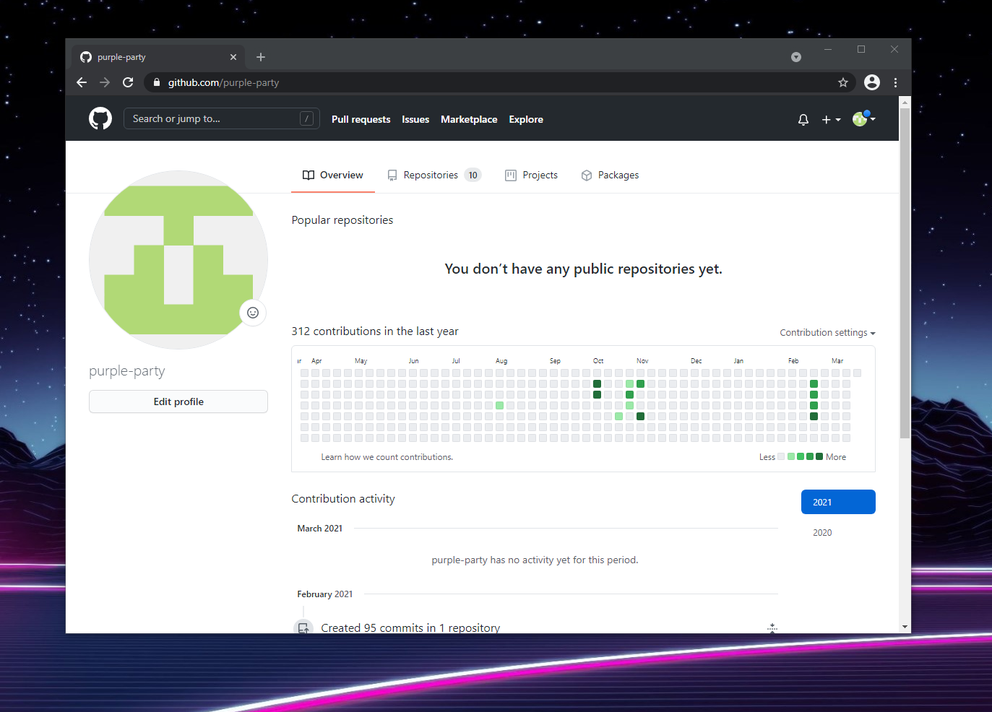Open the Packages tab

point(610,175)
